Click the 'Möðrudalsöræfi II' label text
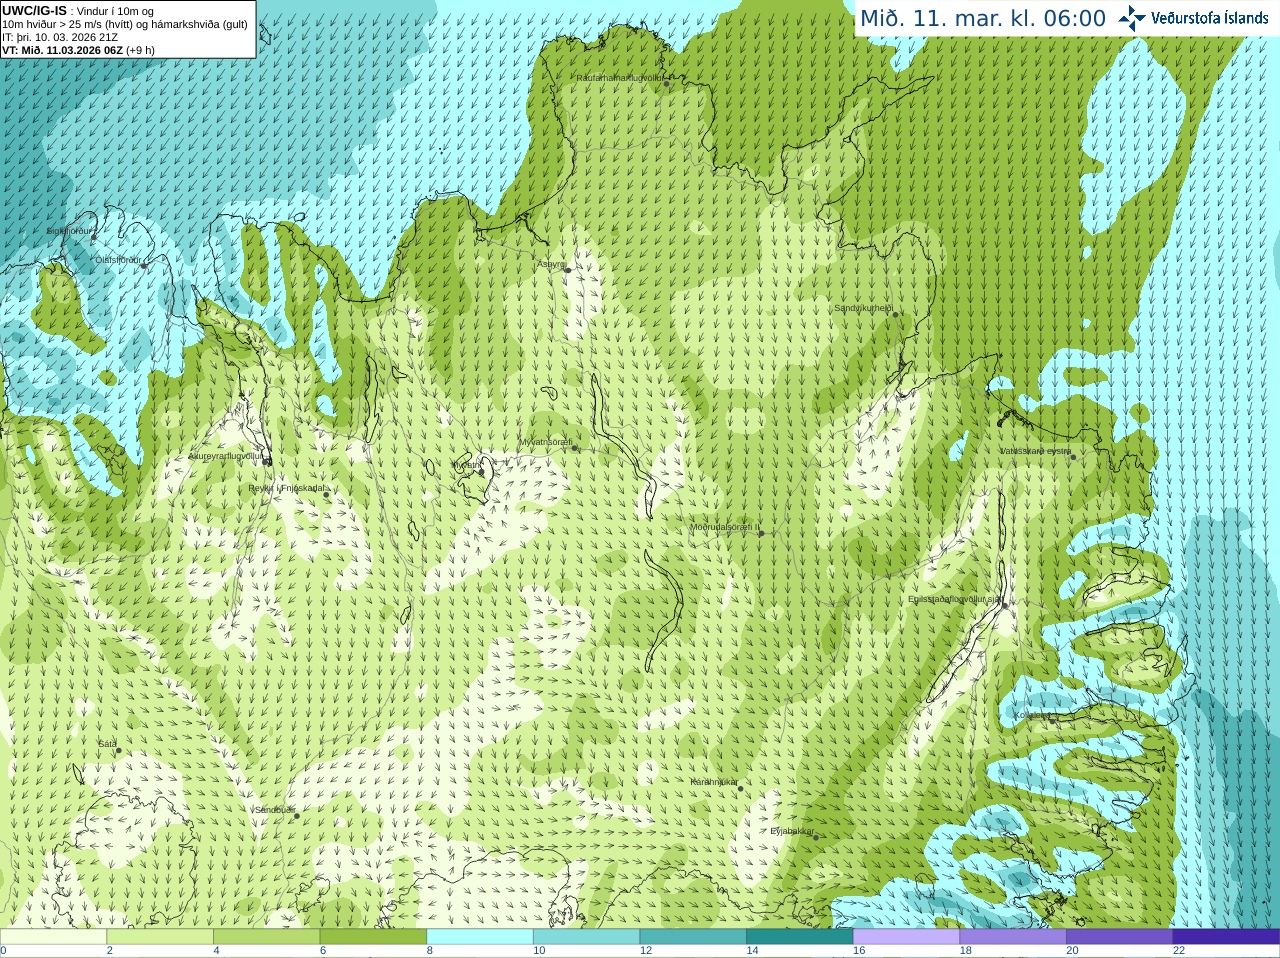Viewport: 1280px width, 958px height. (724, 527)
